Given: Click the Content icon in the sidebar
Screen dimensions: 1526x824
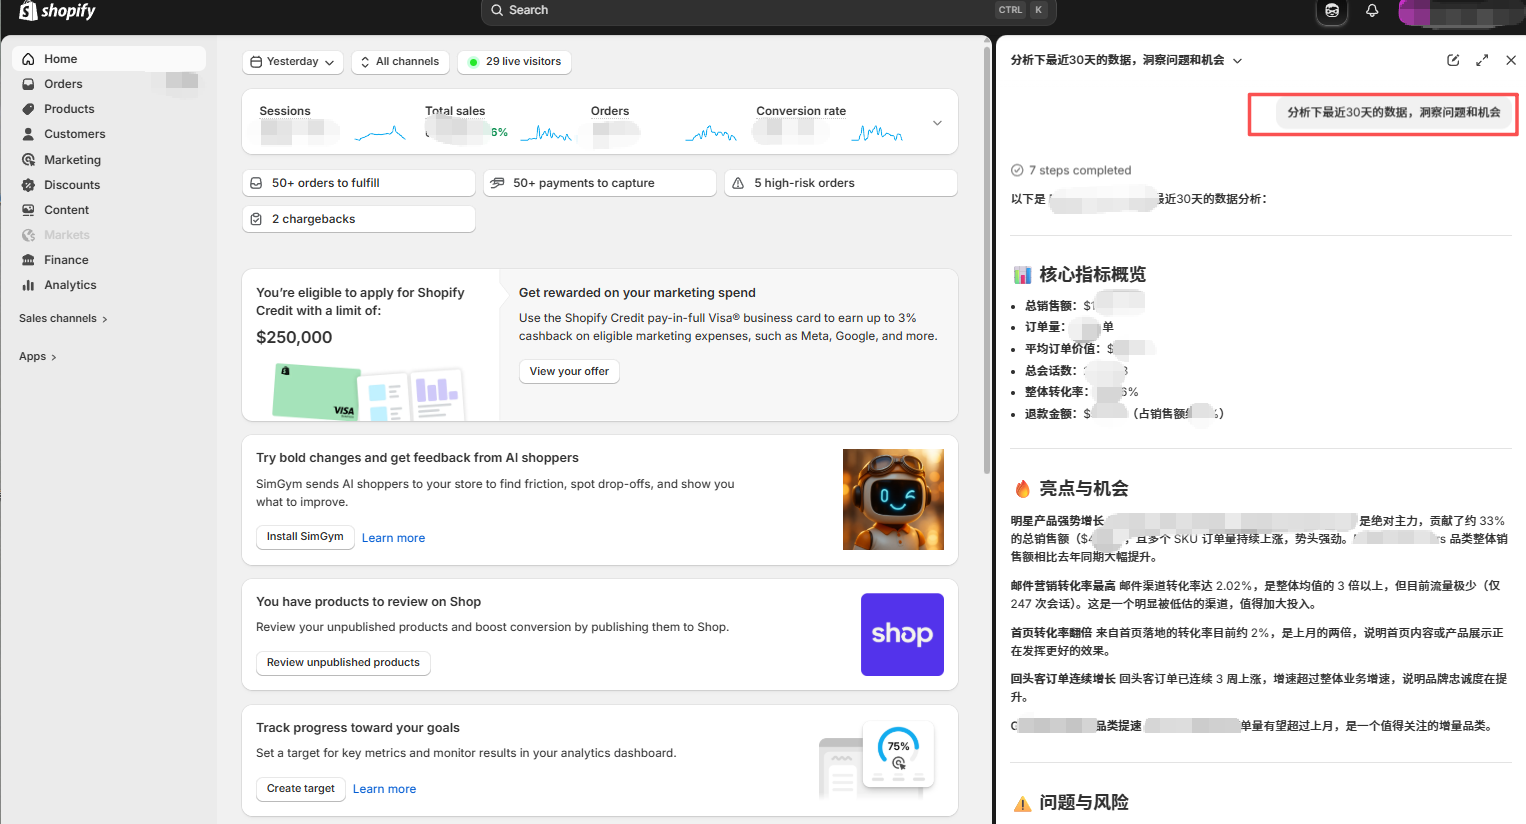Looking at the screenshot, I should pos(28,210).
